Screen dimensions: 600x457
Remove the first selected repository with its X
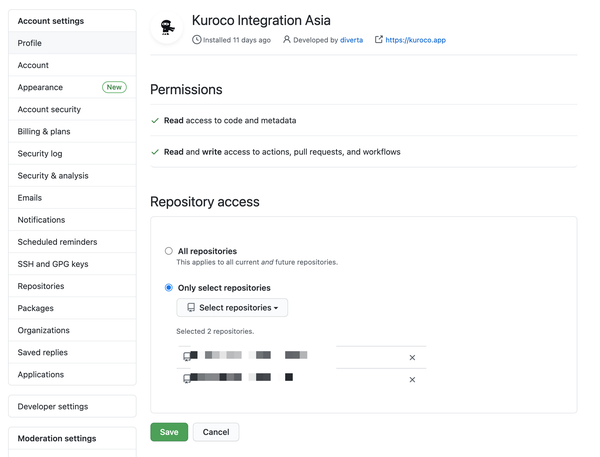point(412,357)
